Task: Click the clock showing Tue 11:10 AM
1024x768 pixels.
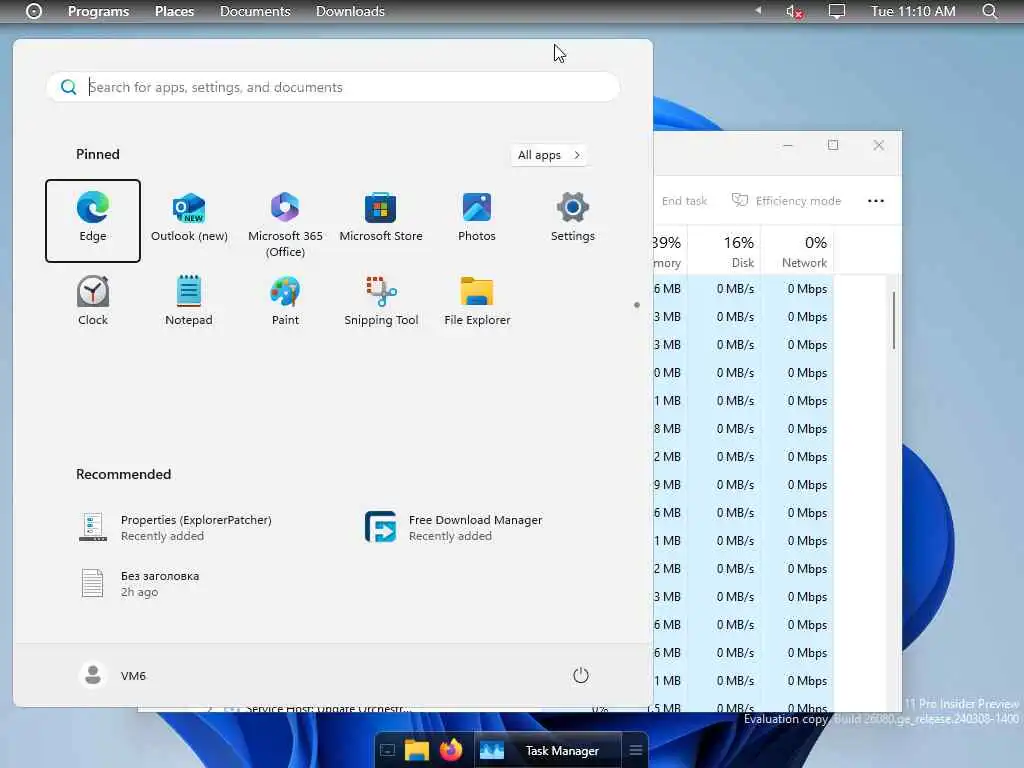Action: point(913,11)
